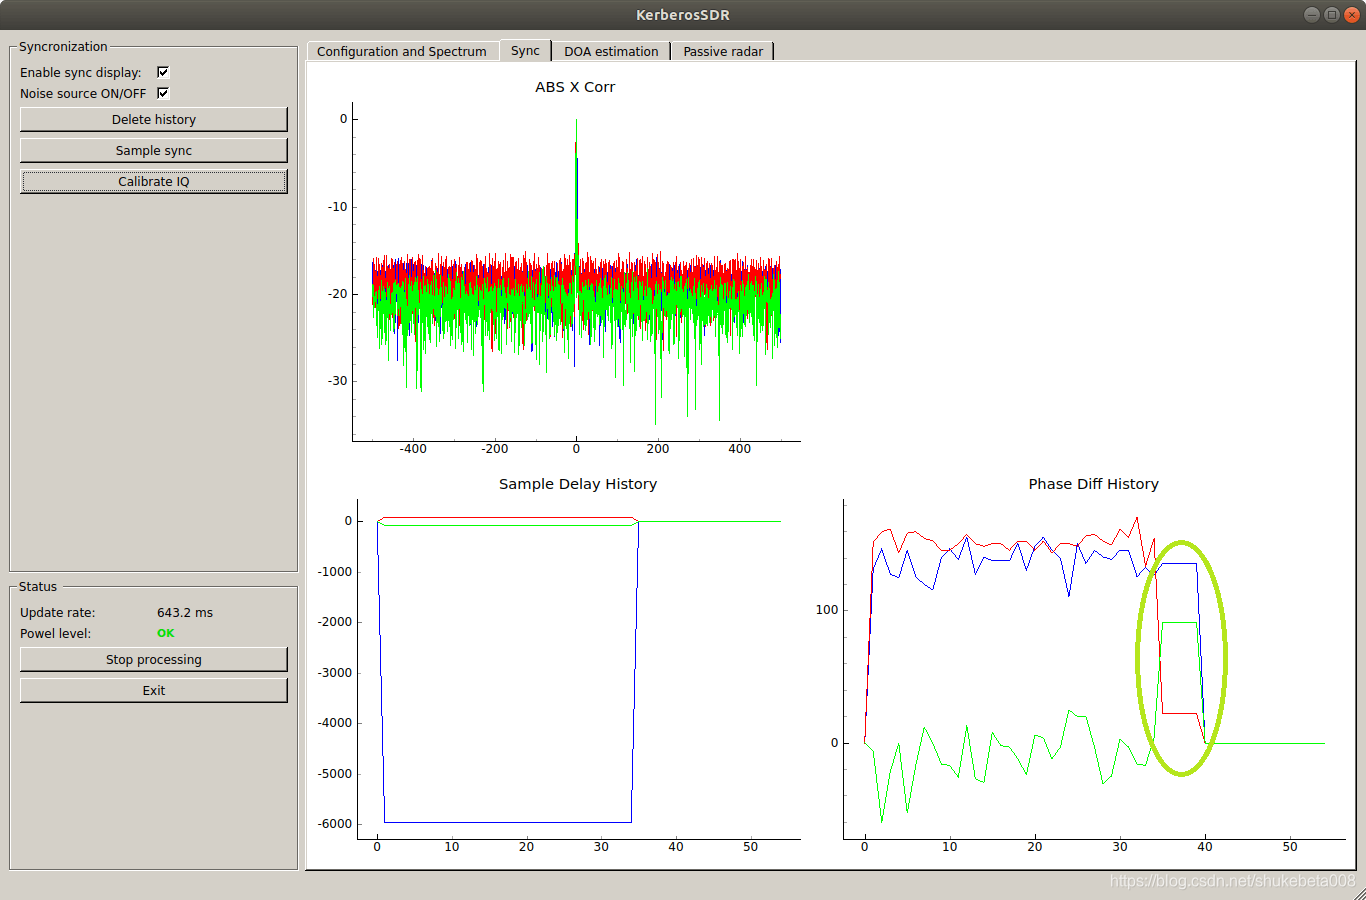The image size is (1366, 900).
Task: Click the correlation peak in ABS X Corr plot
Action: pos(576,122)
